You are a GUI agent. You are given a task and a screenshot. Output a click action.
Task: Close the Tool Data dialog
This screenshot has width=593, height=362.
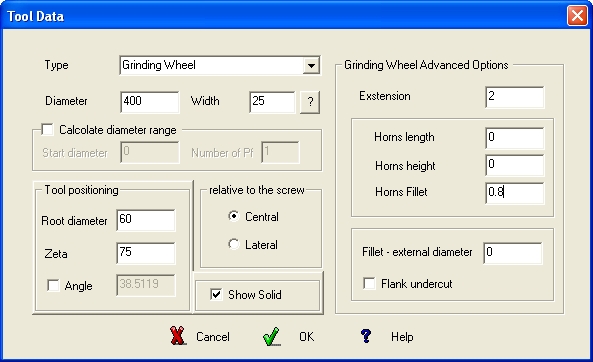(x=577, y=16)
